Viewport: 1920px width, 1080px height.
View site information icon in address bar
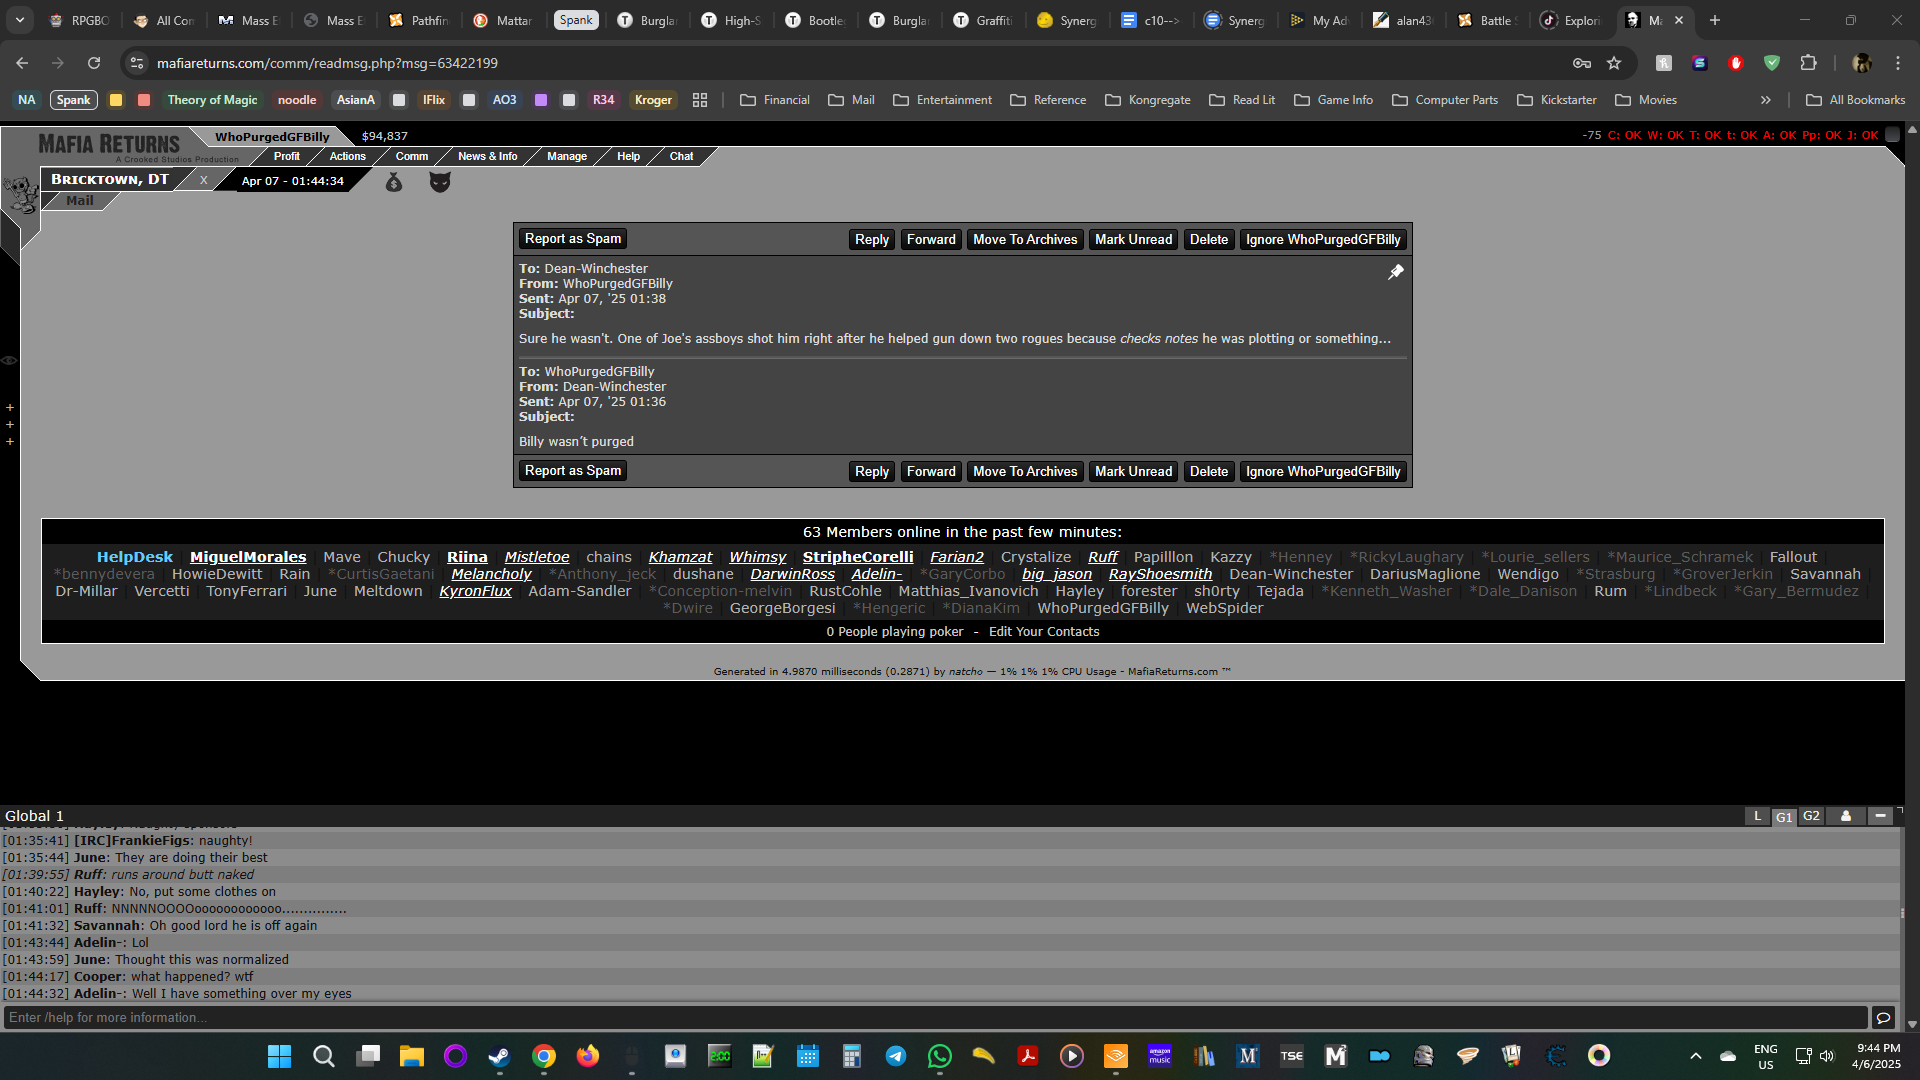[x=137, y=63]
